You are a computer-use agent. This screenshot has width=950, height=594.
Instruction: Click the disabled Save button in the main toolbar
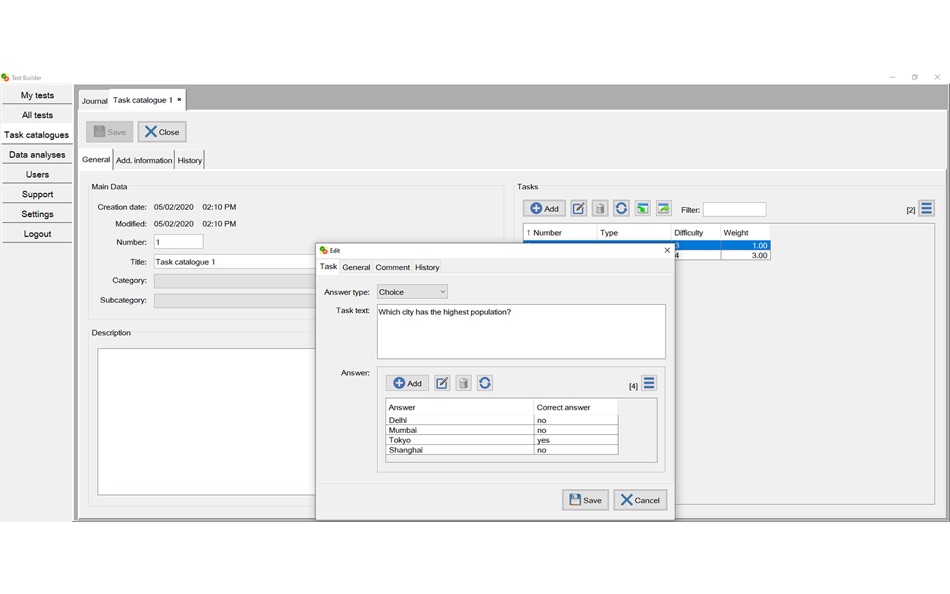110,132
